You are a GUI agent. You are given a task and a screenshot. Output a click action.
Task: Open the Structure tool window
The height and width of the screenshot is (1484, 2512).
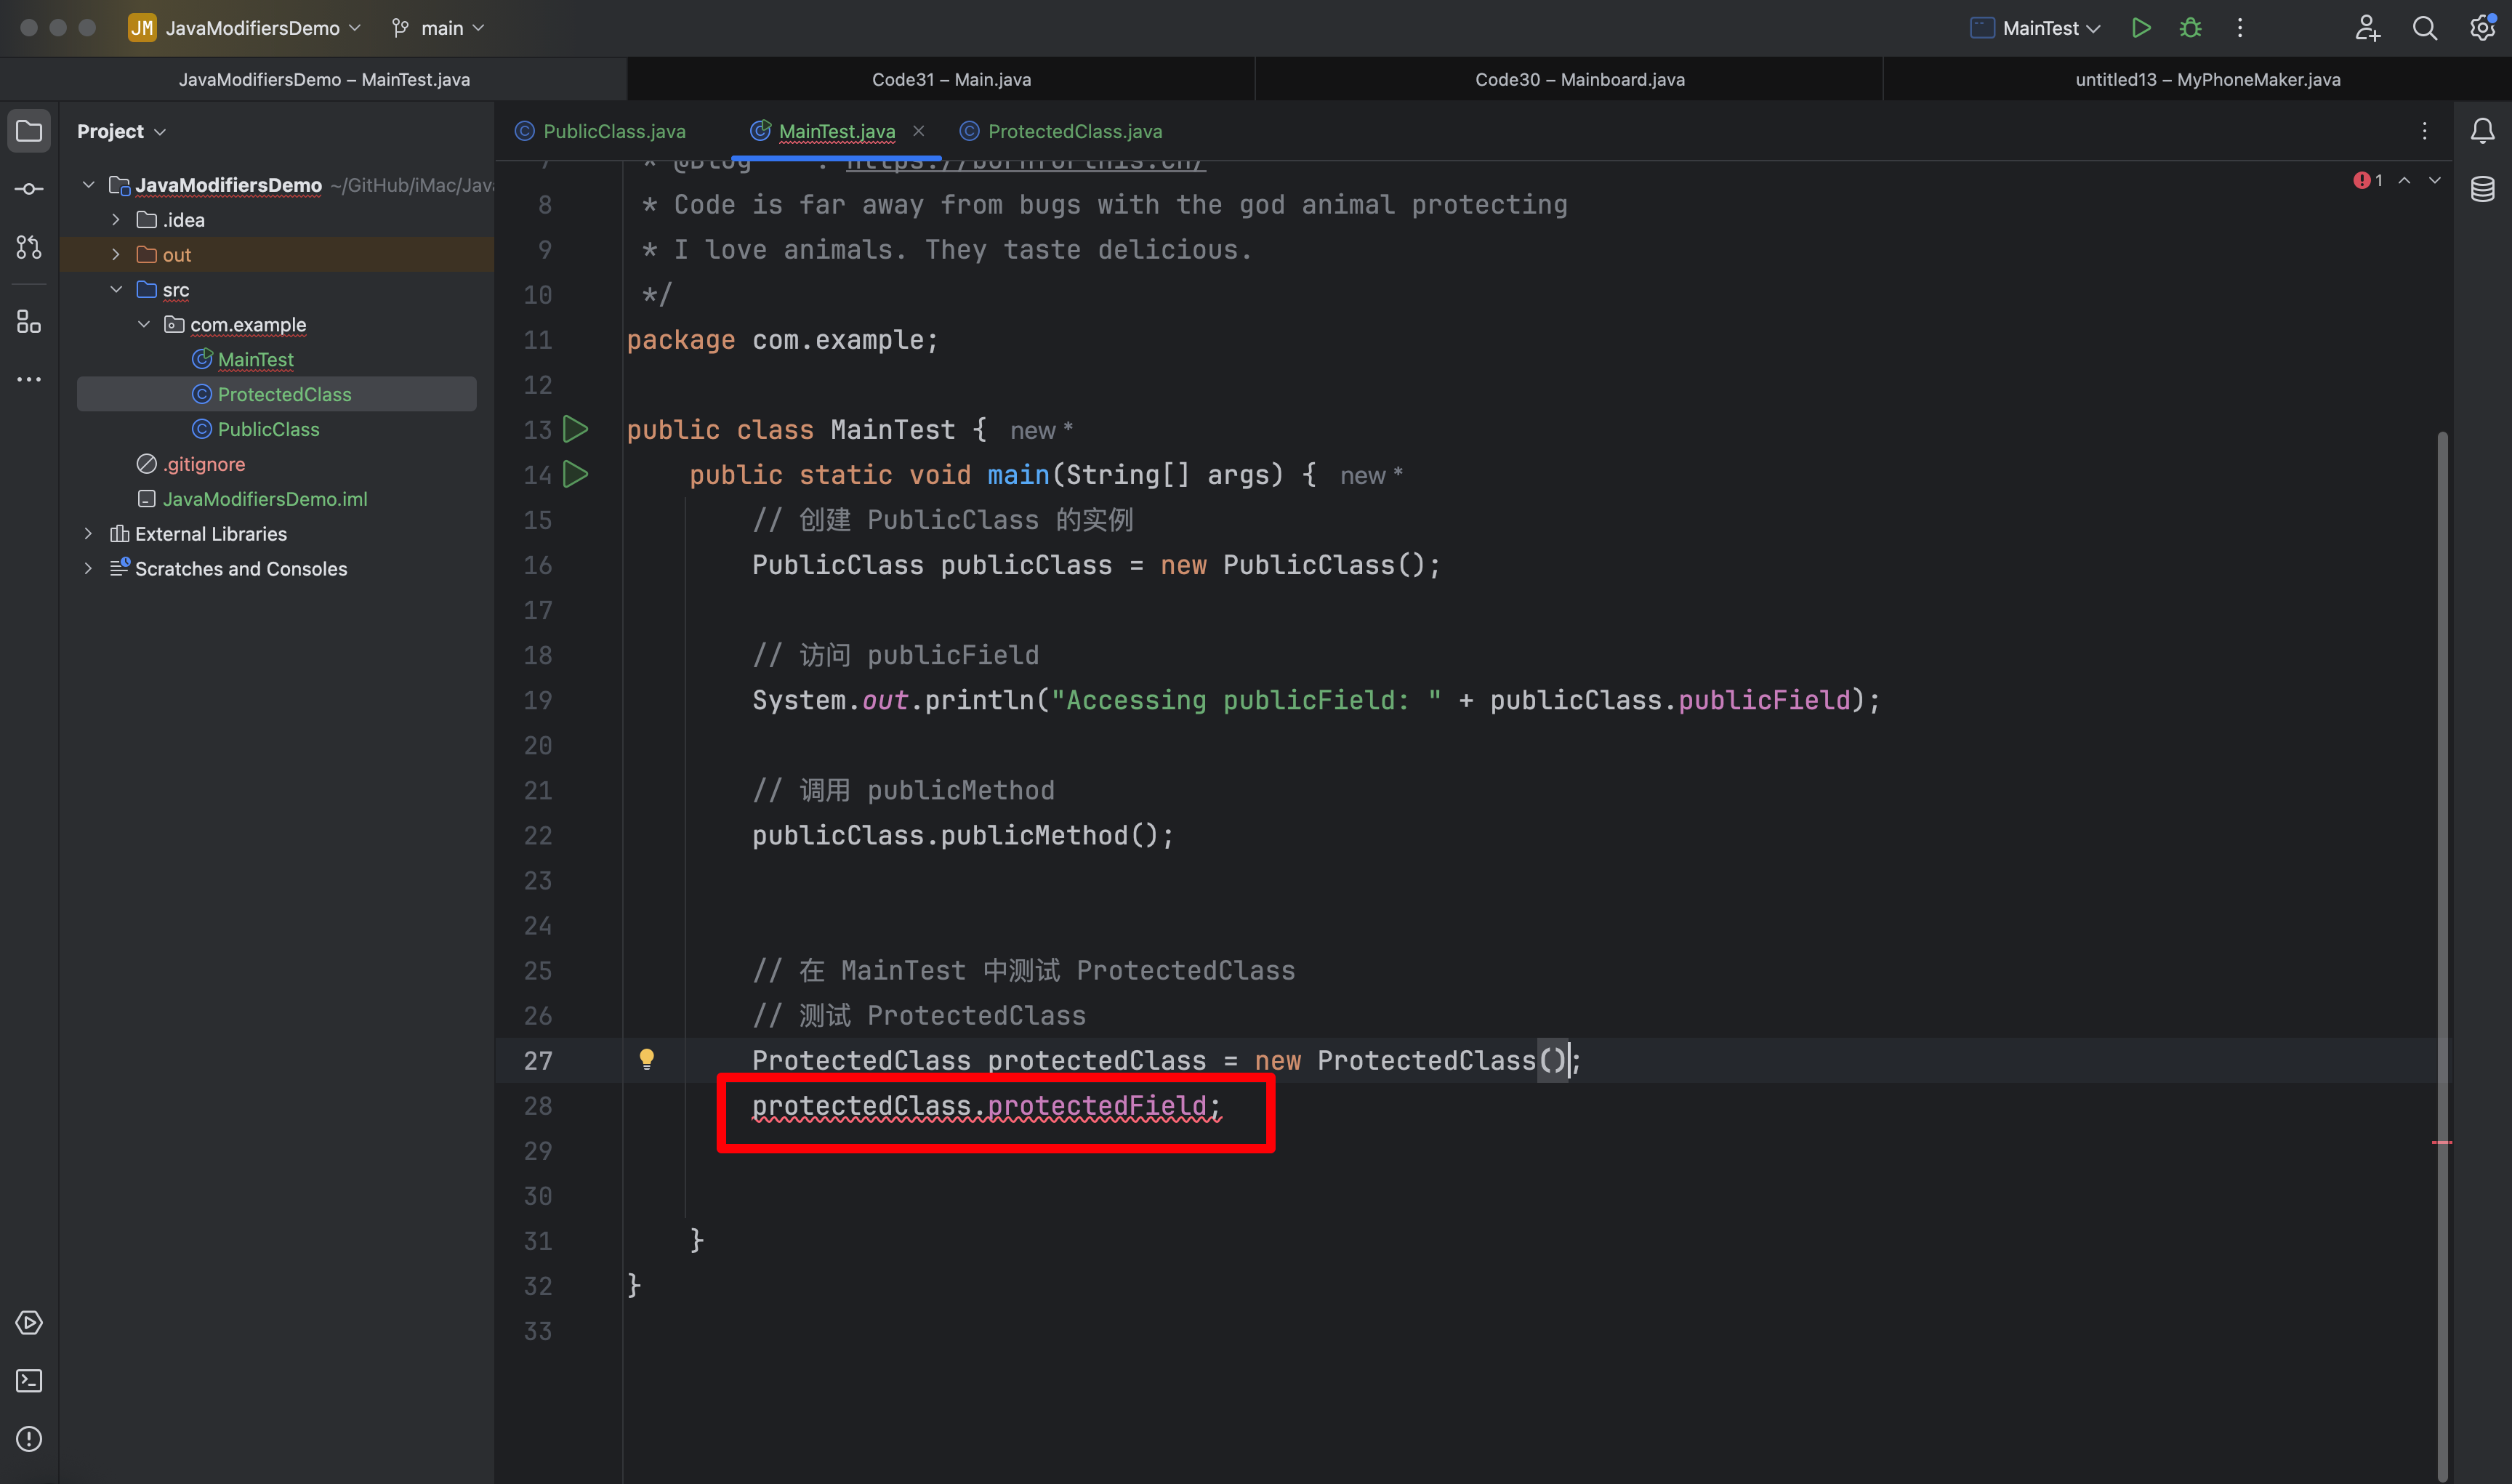[29, 321]
